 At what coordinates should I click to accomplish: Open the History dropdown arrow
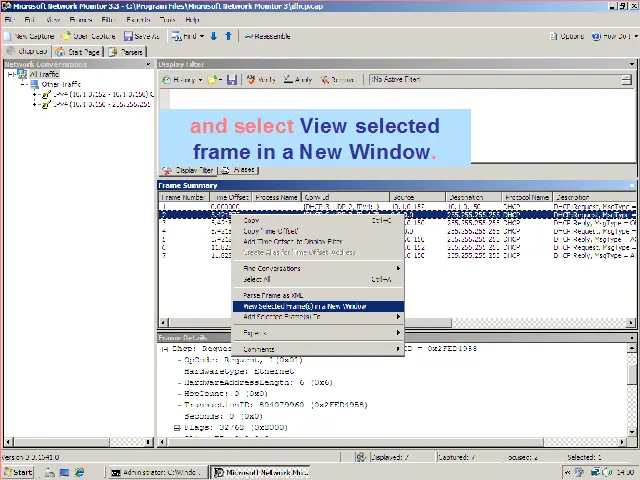[x=200, y=80]
